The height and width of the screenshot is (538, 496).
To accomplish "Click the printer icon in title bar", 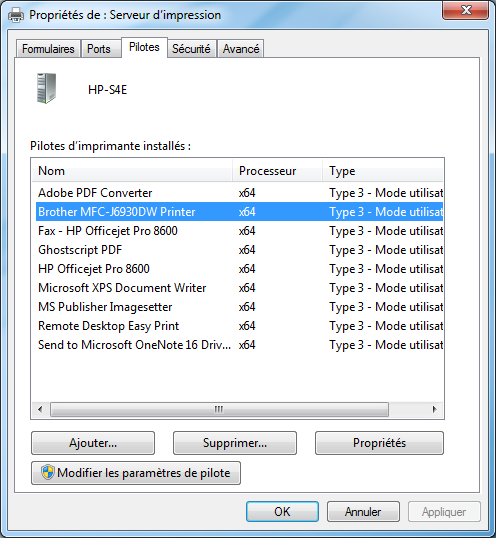I will point(16,15).
